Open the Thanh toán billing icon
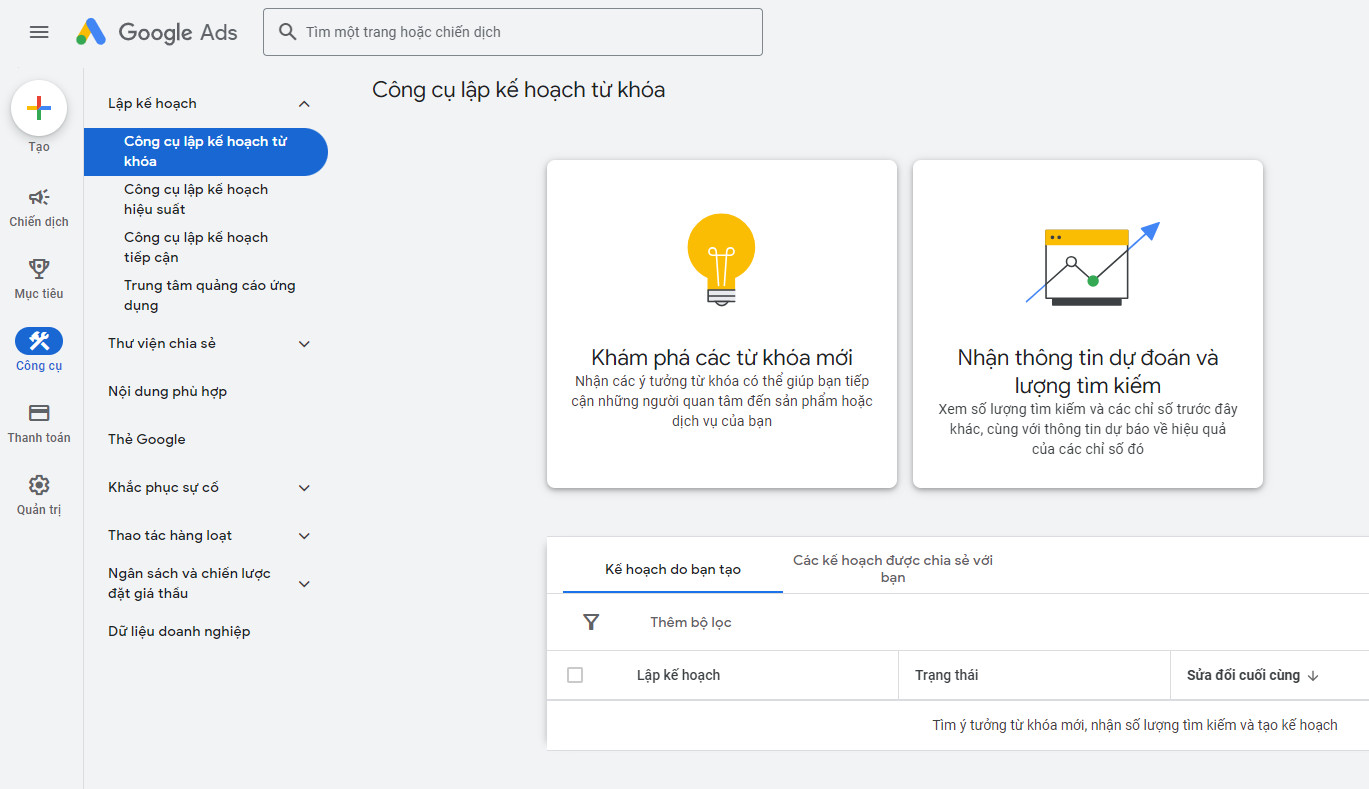 38,412
